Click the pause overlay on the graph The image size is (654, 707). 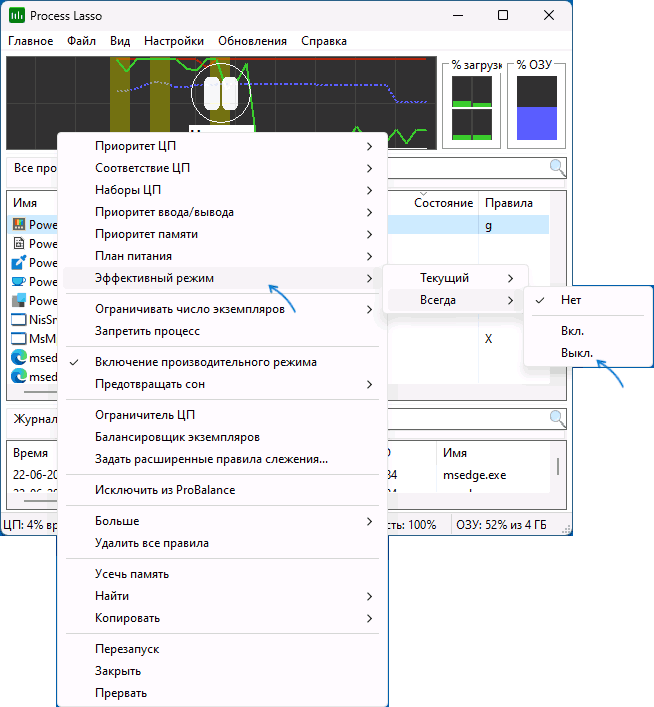[x=221, y=93]
